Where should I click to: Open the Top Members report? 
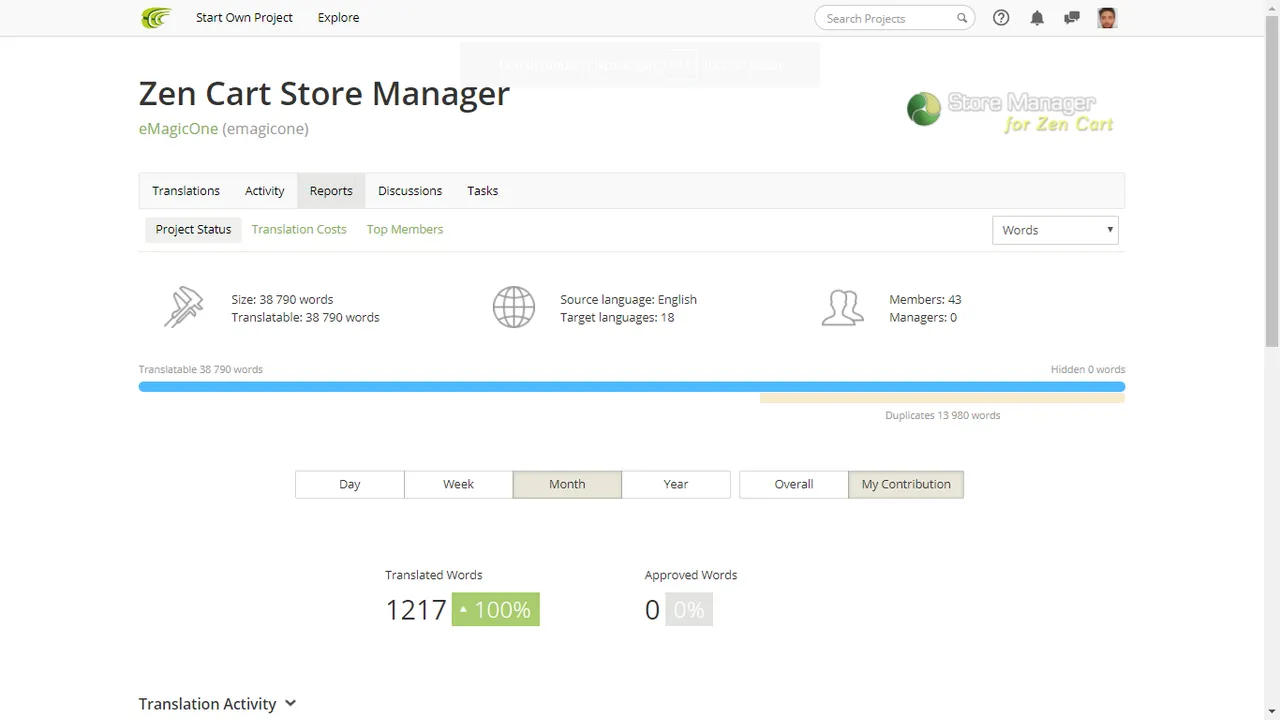pyautogui.click(x=405, y=229)
